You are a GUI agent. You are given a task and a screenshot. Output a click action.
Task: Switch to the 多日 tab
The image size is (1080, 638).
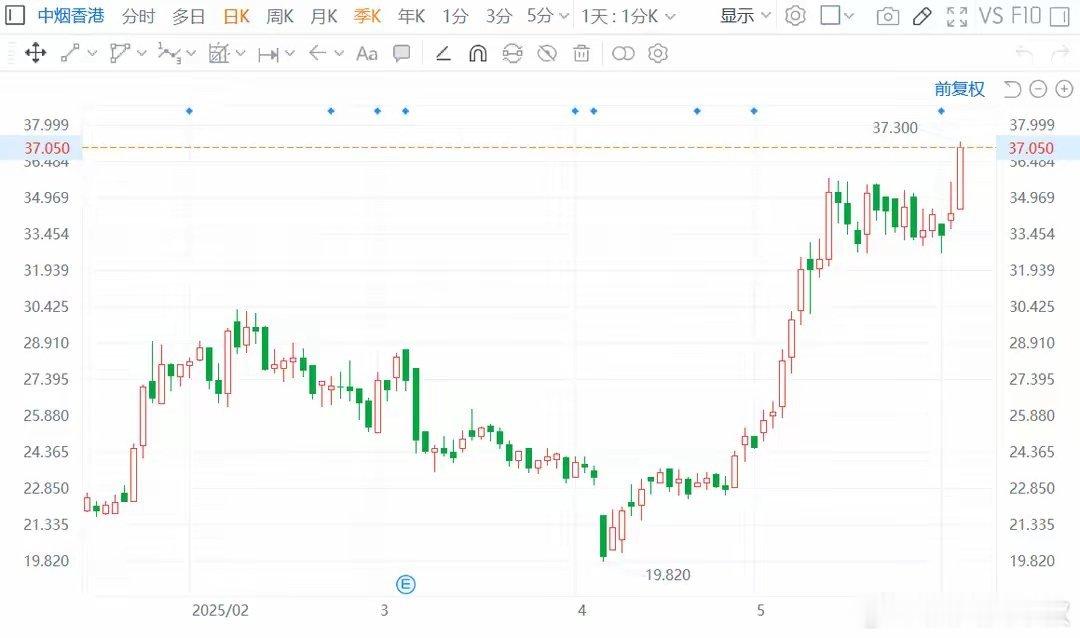coord(188,16)
